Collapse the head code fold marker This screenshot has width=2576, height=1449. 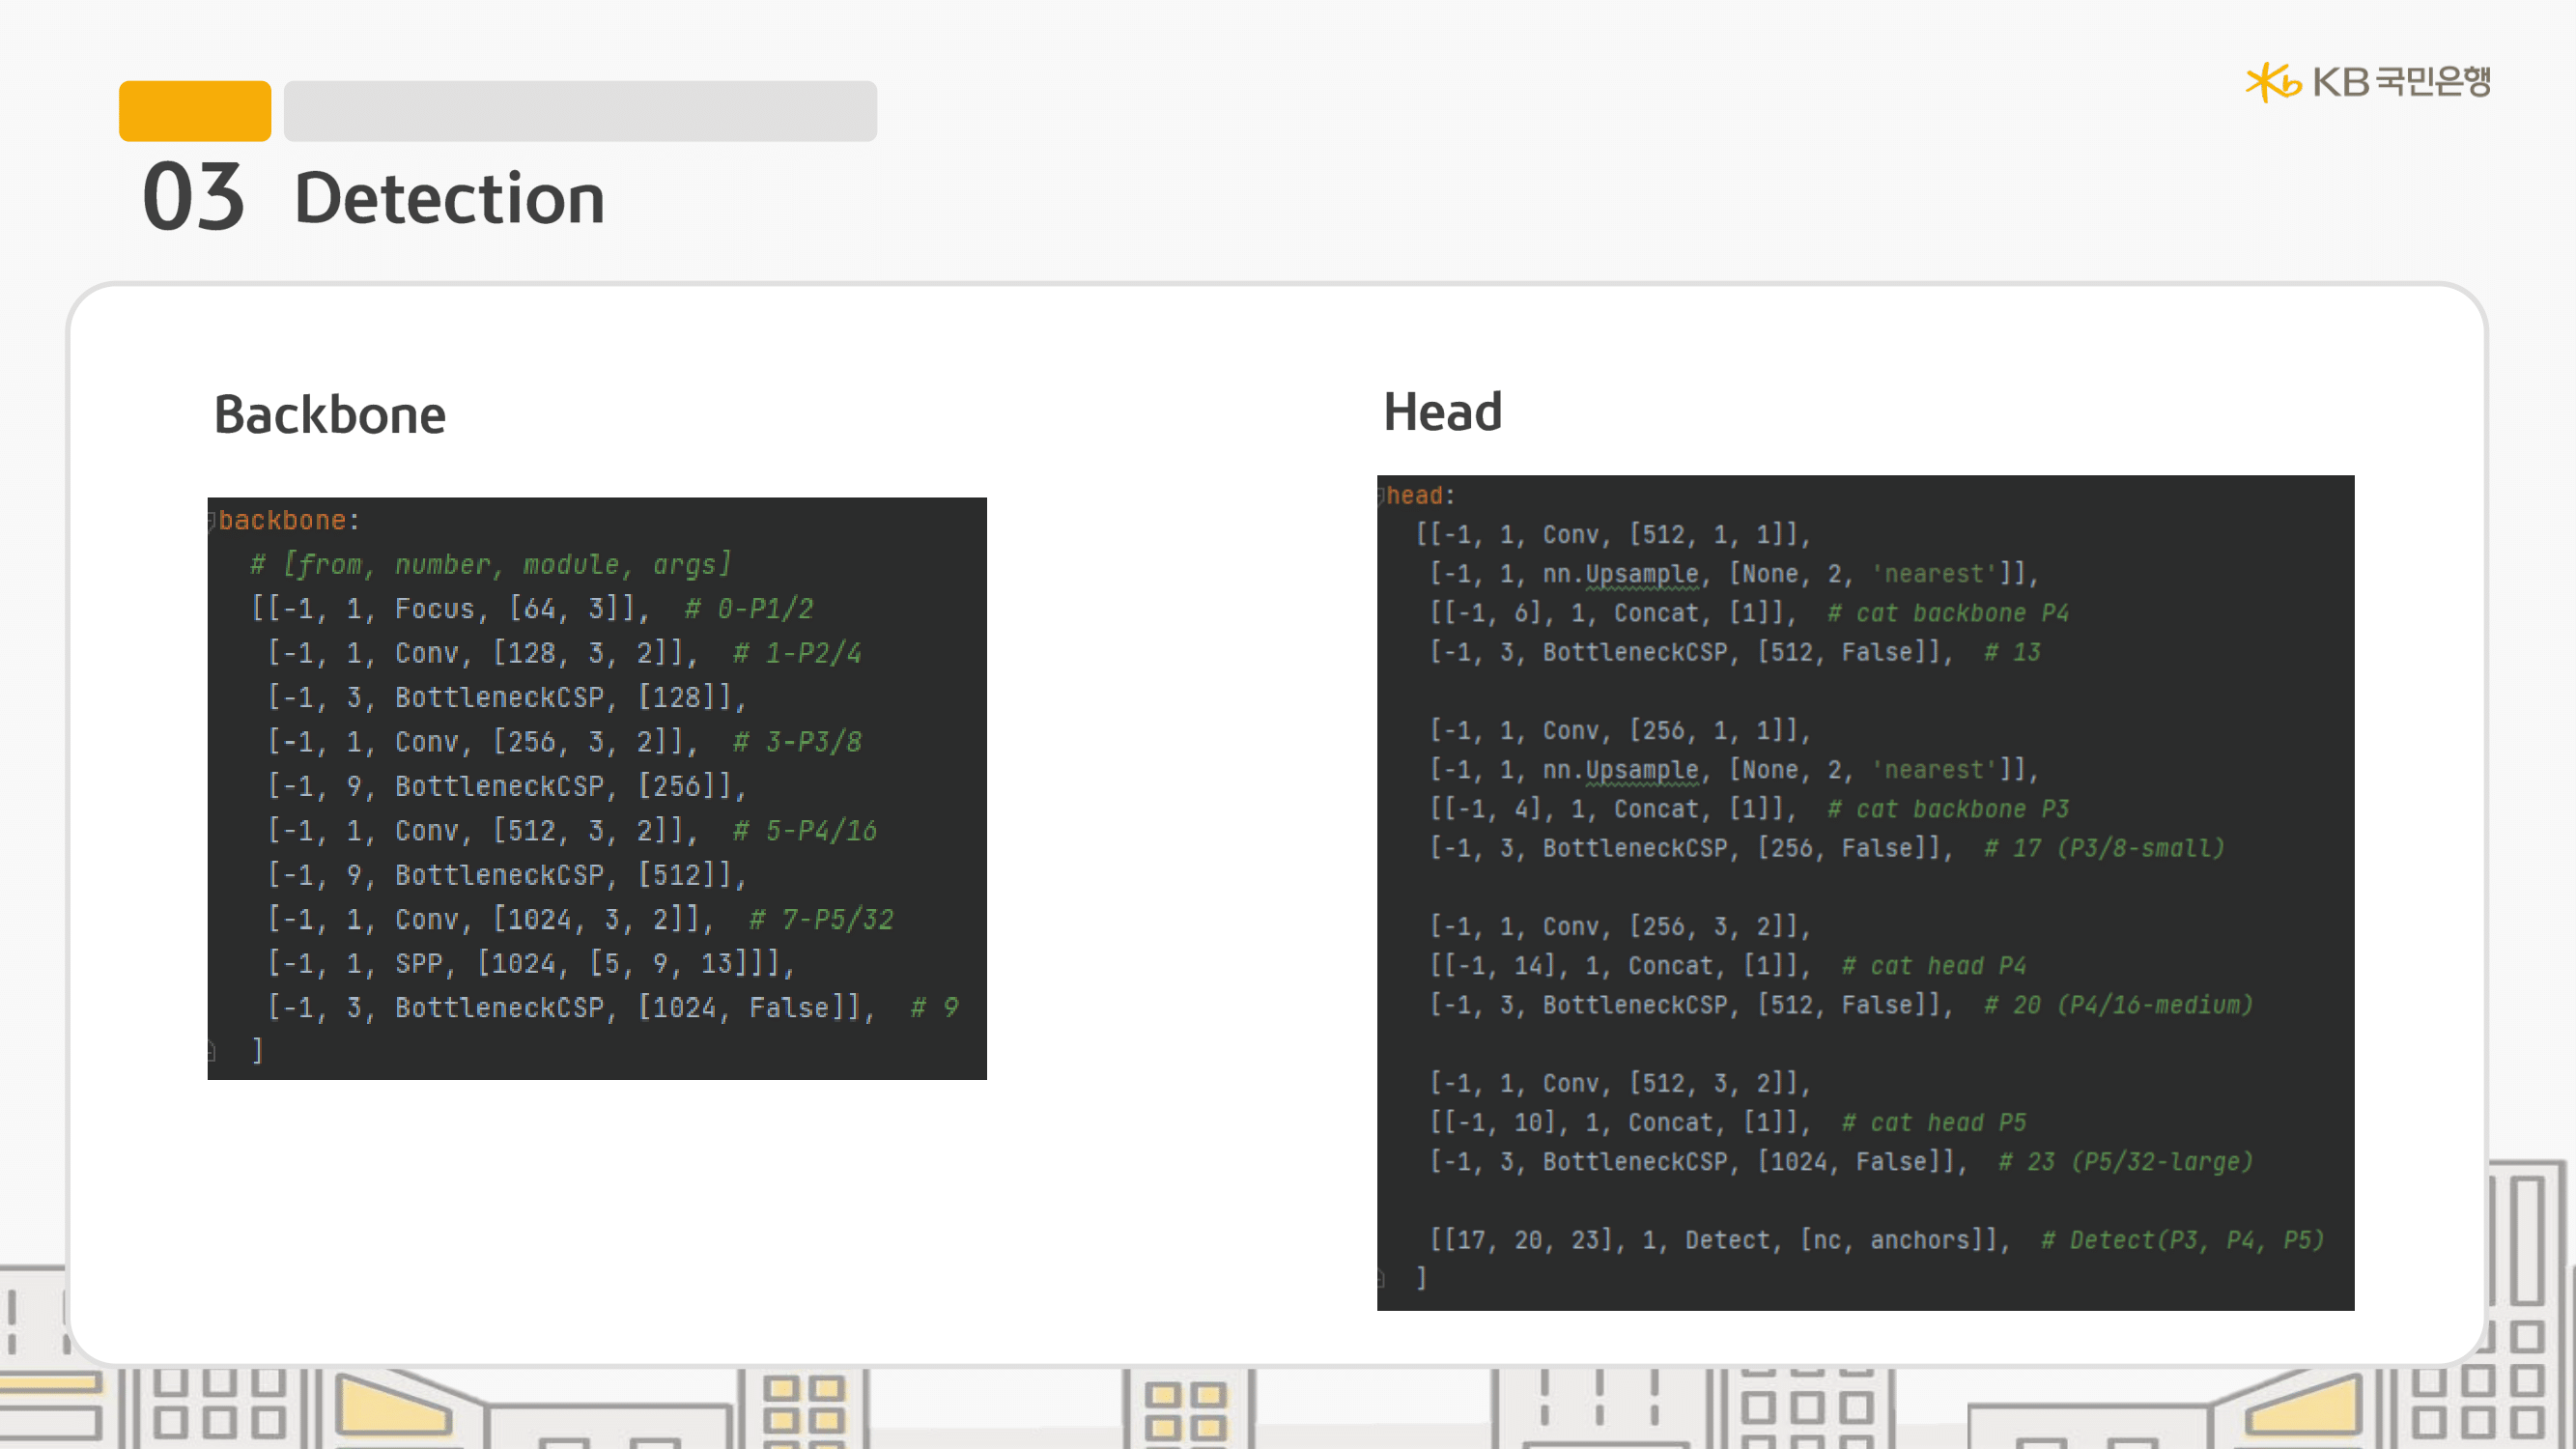(x=1382, y=495)
